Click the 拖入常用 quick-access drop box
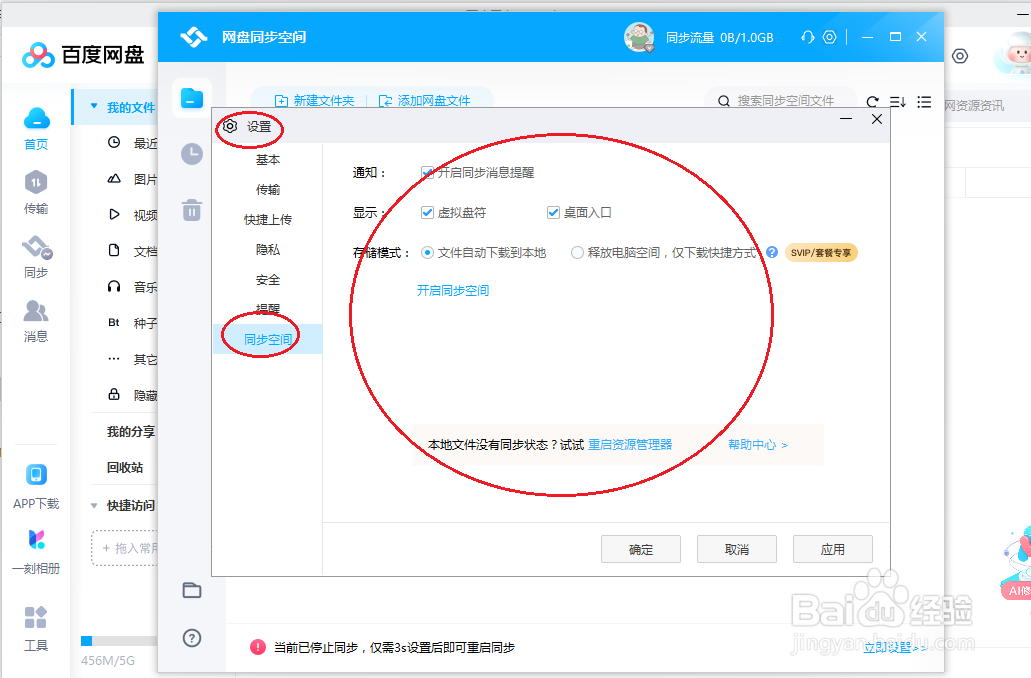Image resolution: width=1031 pixels, height=678 pixels. pos(125,548)
